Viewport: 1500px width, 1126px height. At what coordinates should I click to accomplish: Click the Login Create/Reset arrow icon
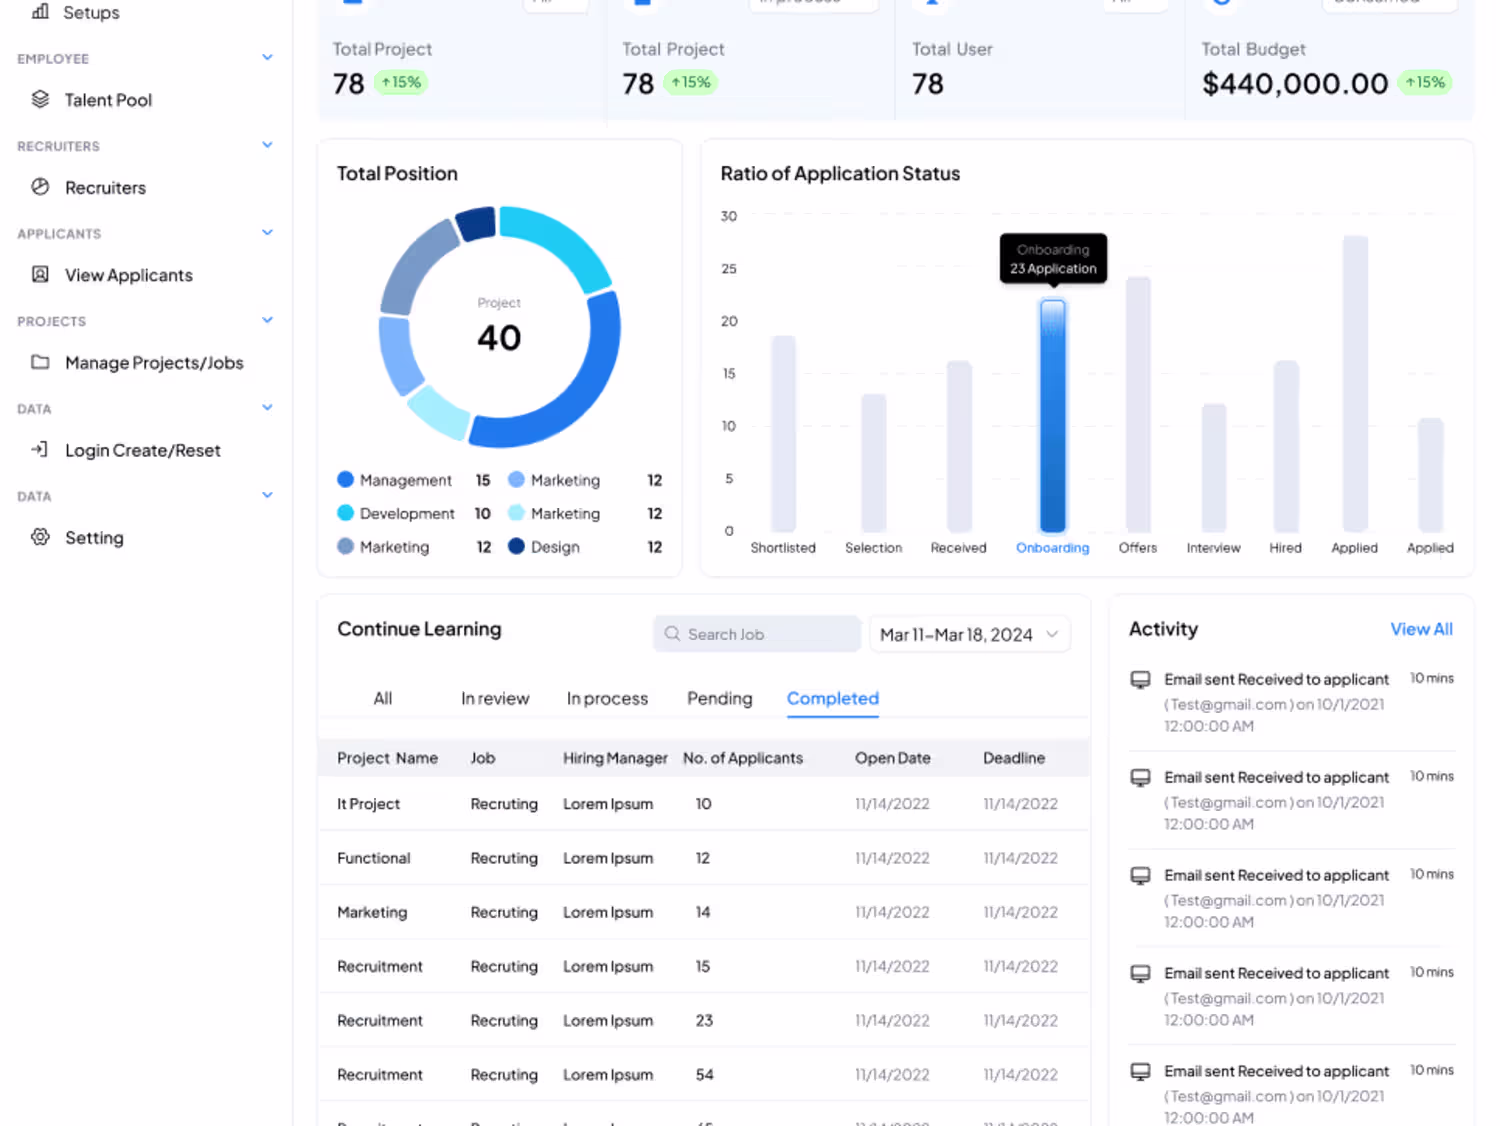[40, 450]
